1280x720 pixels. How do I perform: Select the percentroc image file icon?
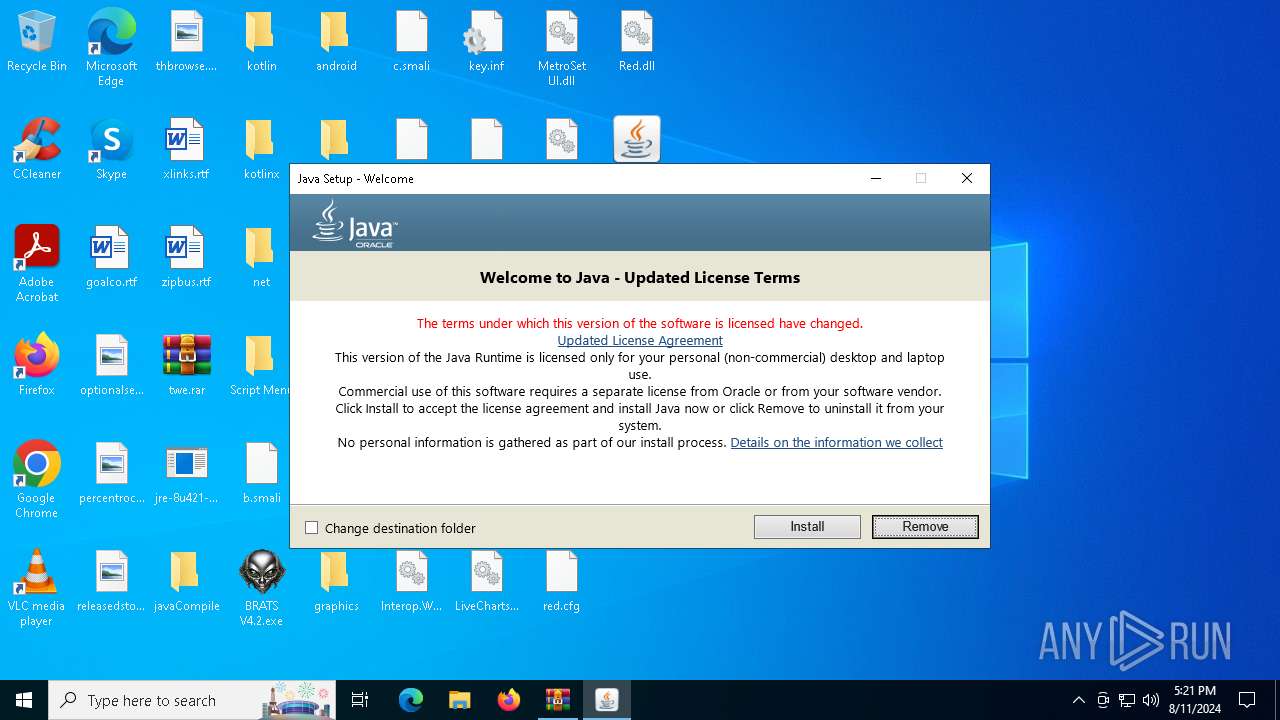(111, 474)
